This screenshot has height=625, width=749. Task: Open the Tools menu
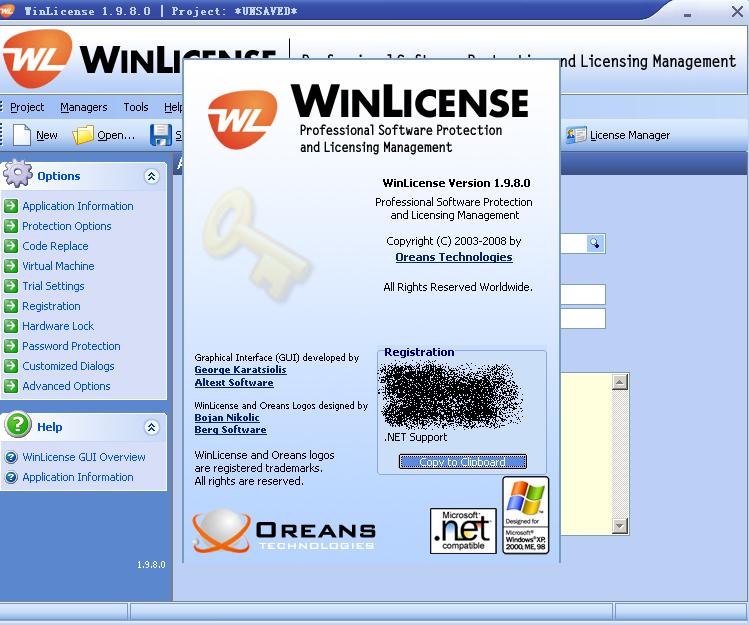136,107
